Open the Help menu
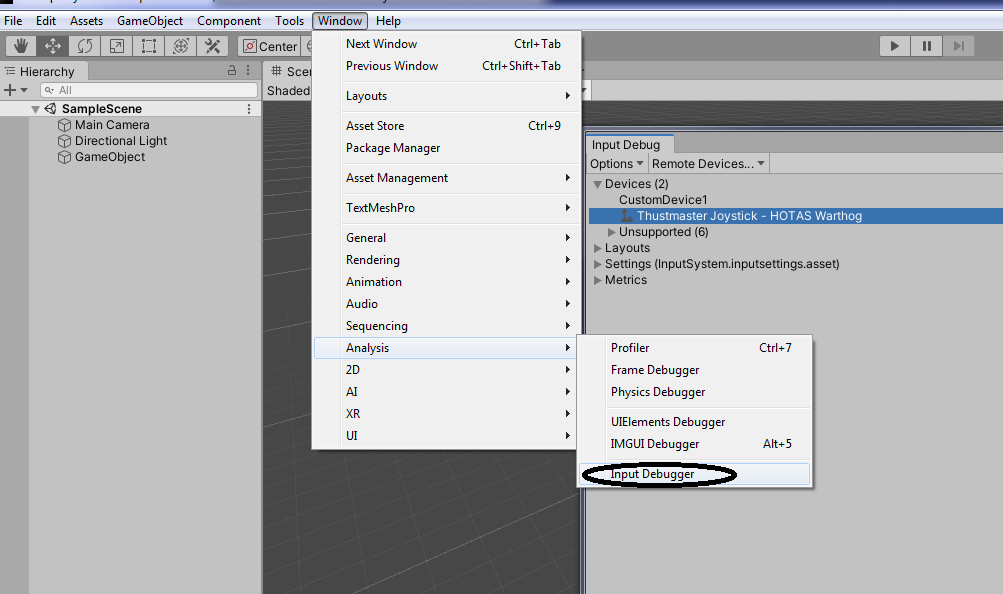The width and height of the screenshot is (1003, 594). pyautogui.click(x=388, y=20)
